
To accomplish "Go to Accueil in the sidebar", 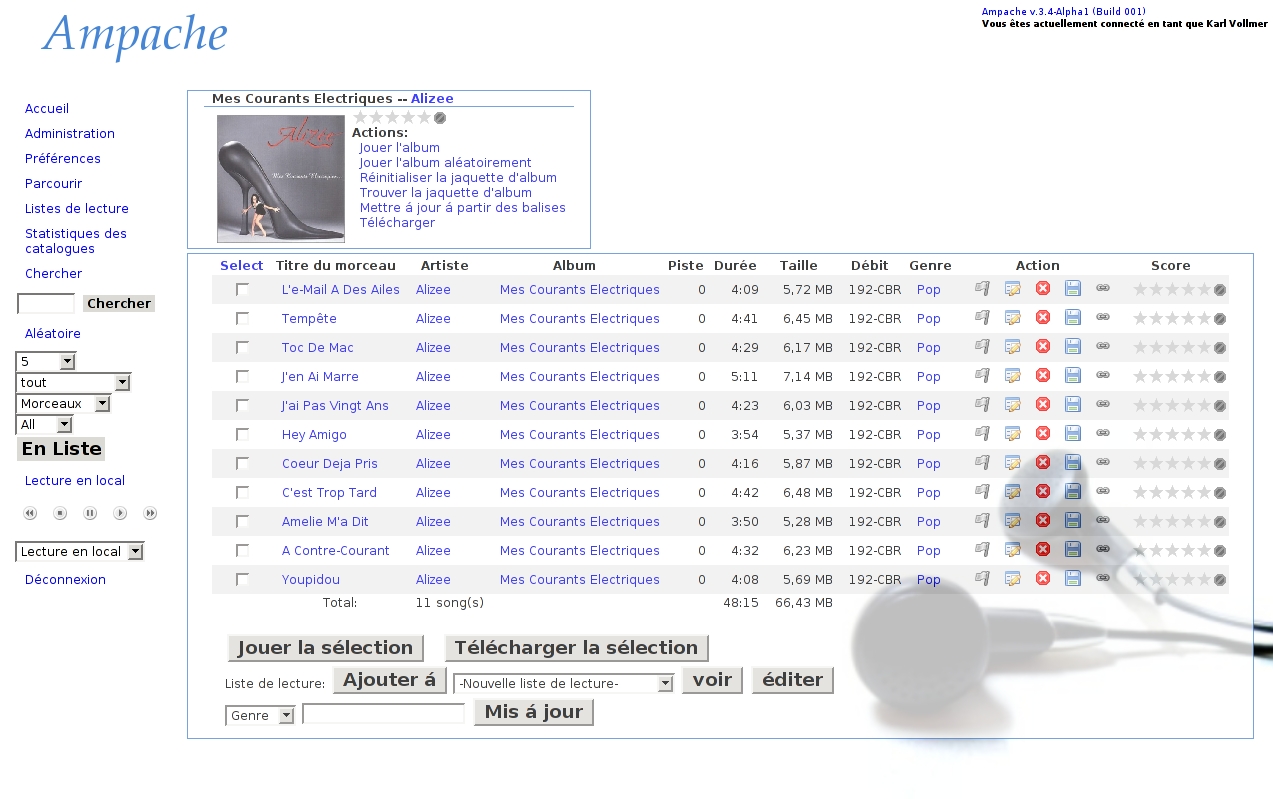I will 47,108.
